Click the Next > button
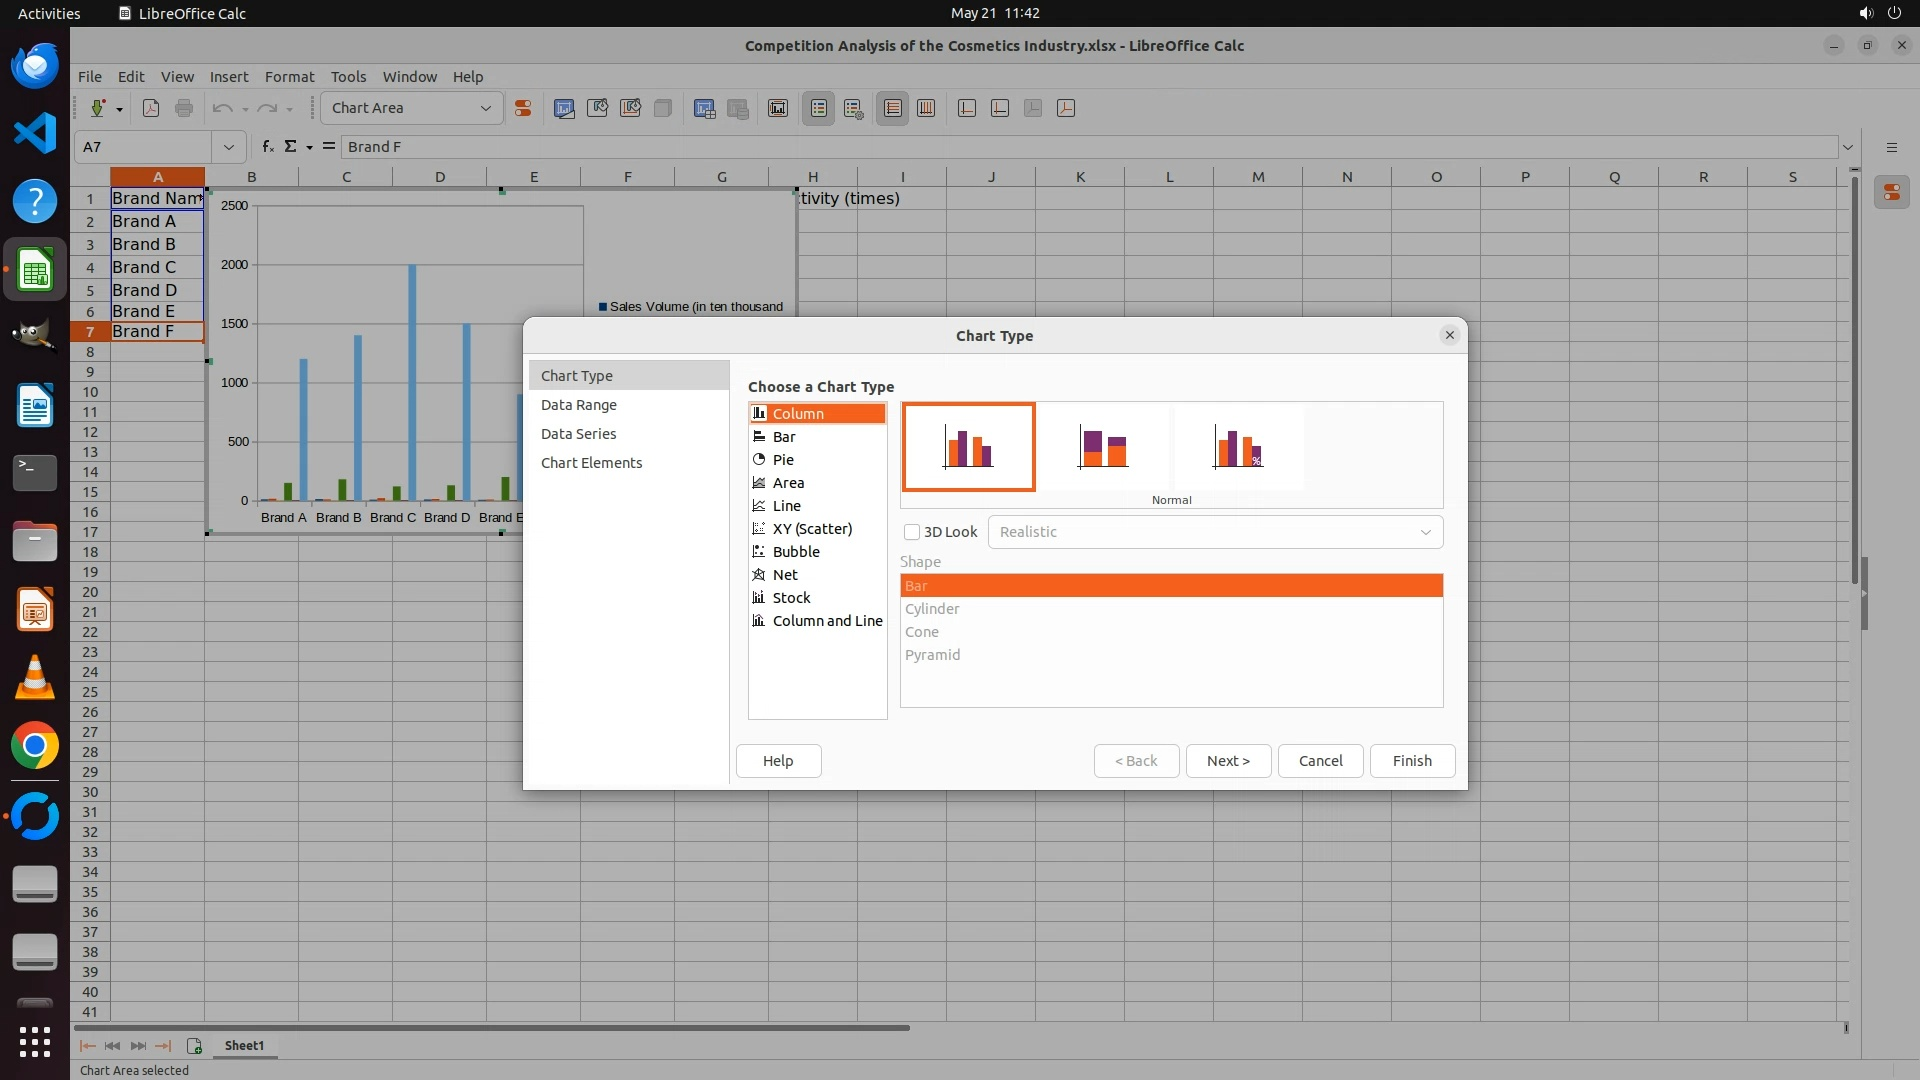1920x1080 pixels. 1228,761
